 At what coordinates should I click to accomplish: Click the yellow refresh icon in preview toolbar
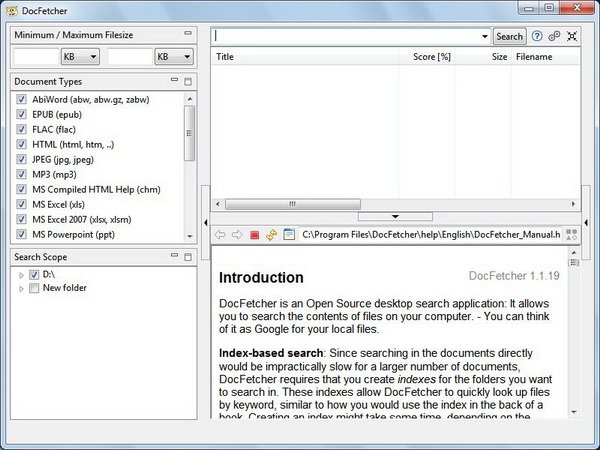(271, 235)
